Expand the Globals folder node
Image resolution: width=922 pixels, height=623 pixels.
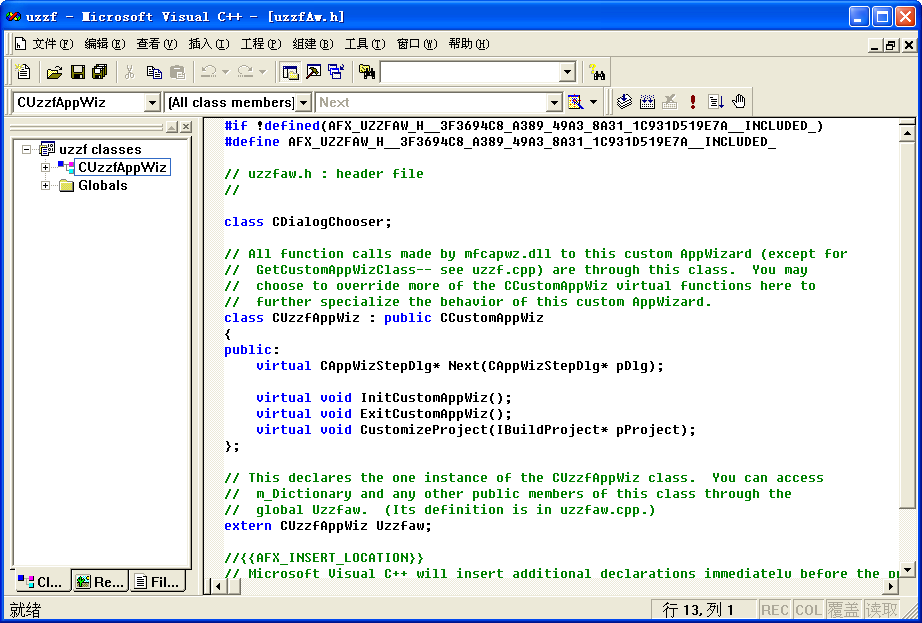pos(45,186)
